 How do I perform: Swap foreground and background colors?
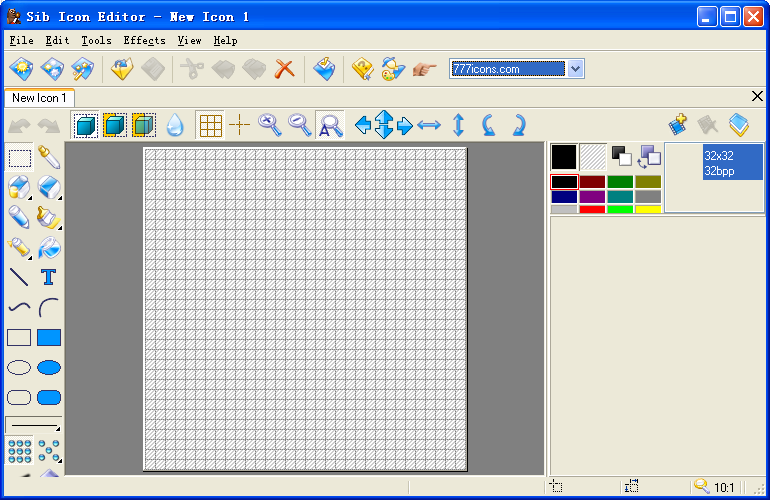649,157
